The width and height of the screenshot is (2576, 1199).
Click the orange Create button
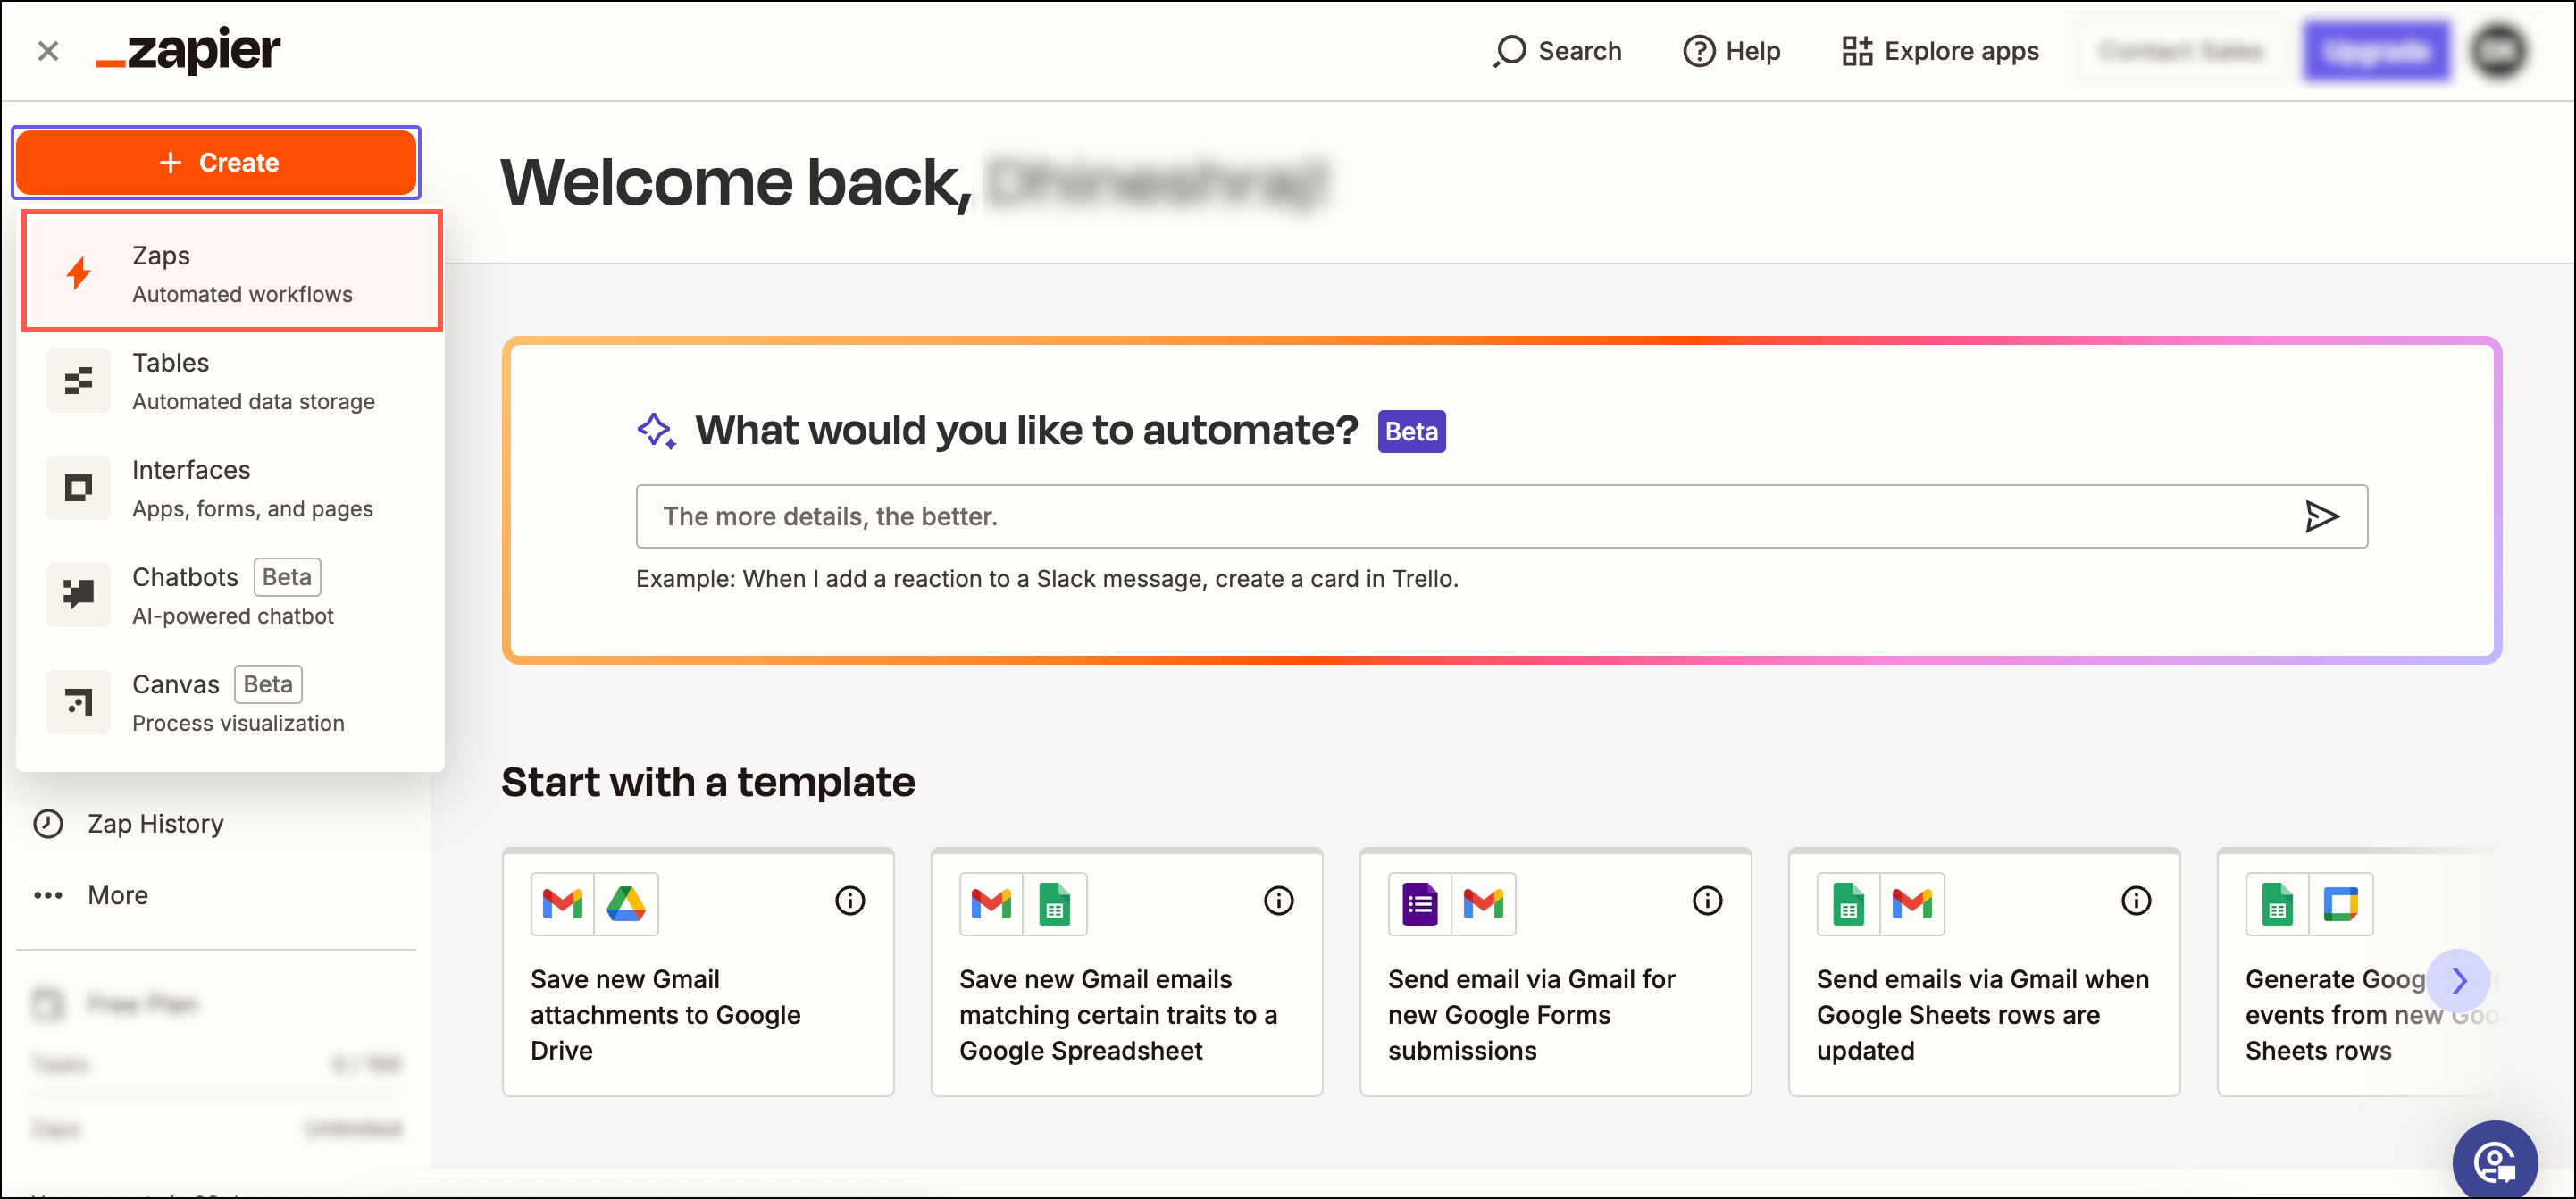point(216,162)
